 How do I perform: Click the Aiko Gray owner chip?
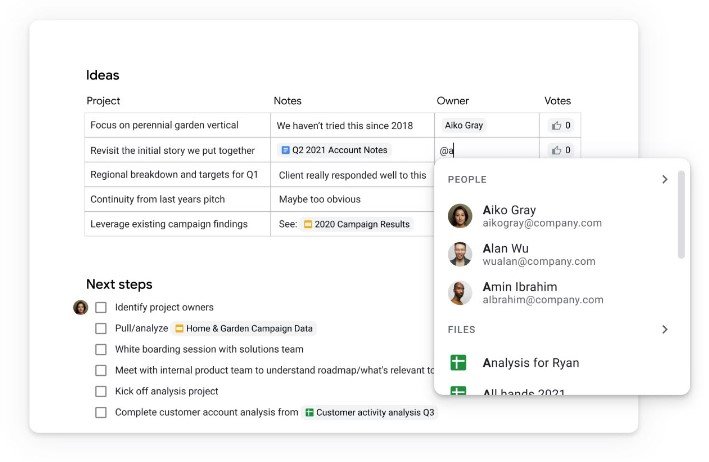point(463,125)
